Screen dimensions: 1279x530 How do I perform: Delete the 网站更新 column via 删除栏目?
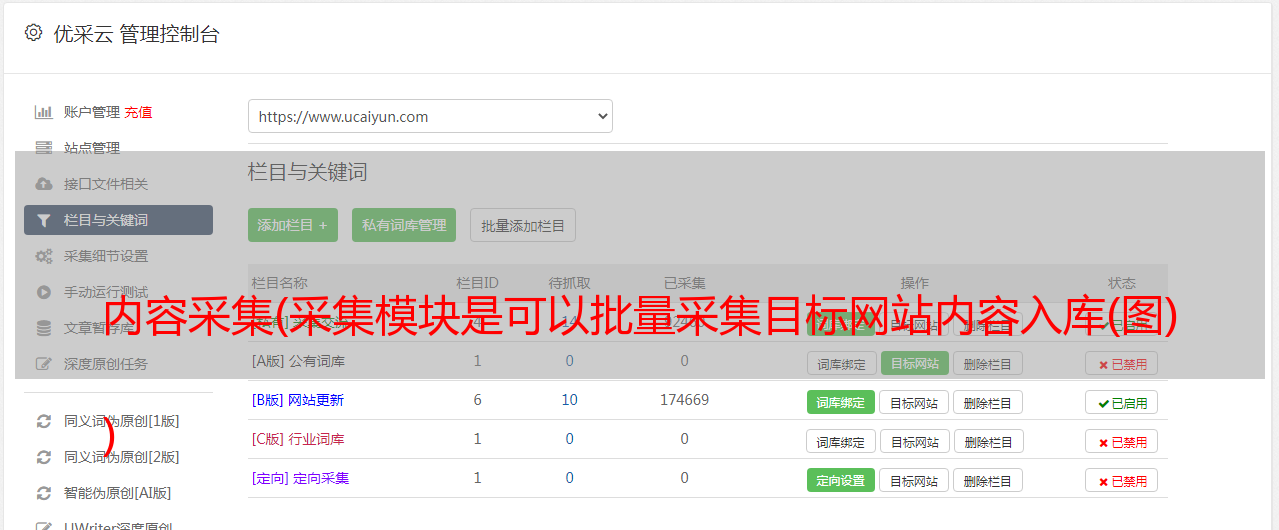click(x=988, y=403)
